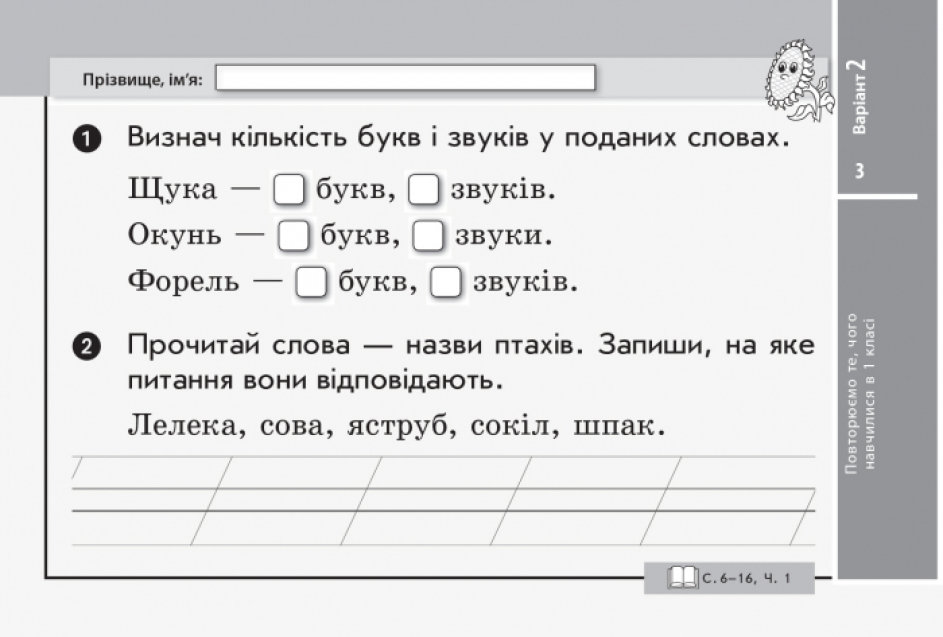Screen dimensions: 943x637
Task: Click the Прізвище, ім'я name input field
Action: [x=405, y=78]
